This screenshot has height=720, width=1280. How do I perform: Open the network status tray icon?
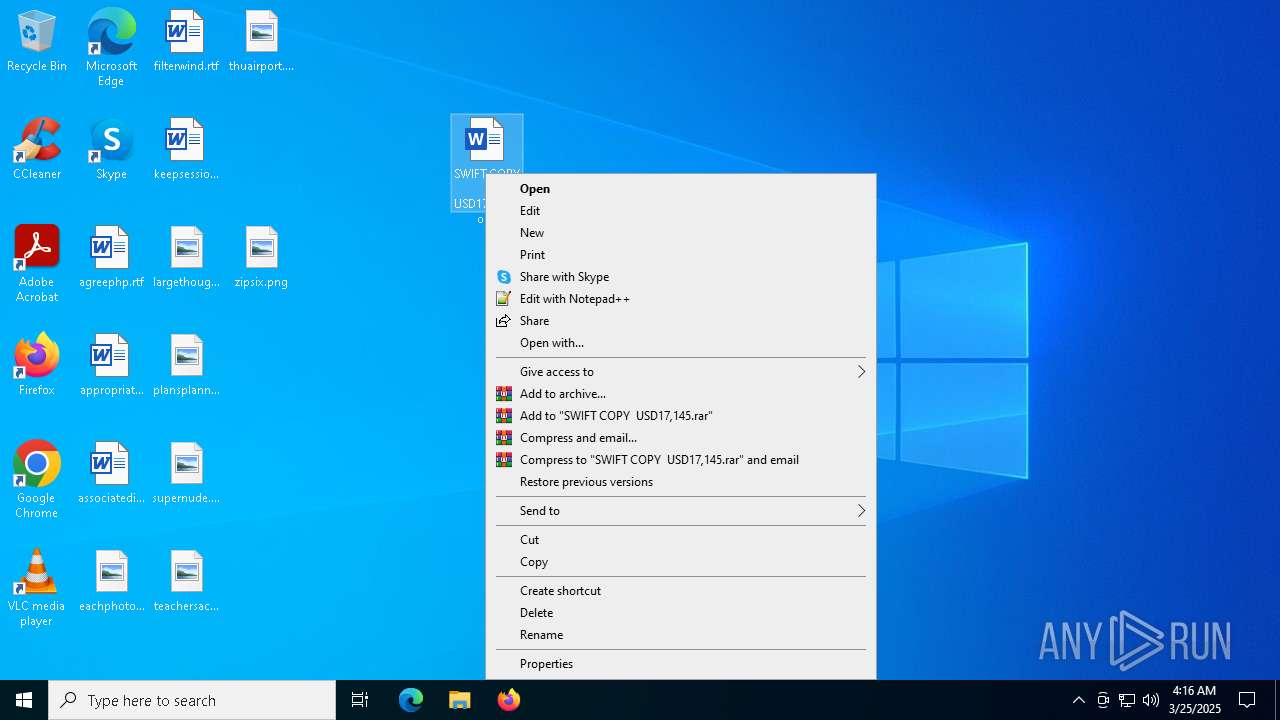(1127, 700)
